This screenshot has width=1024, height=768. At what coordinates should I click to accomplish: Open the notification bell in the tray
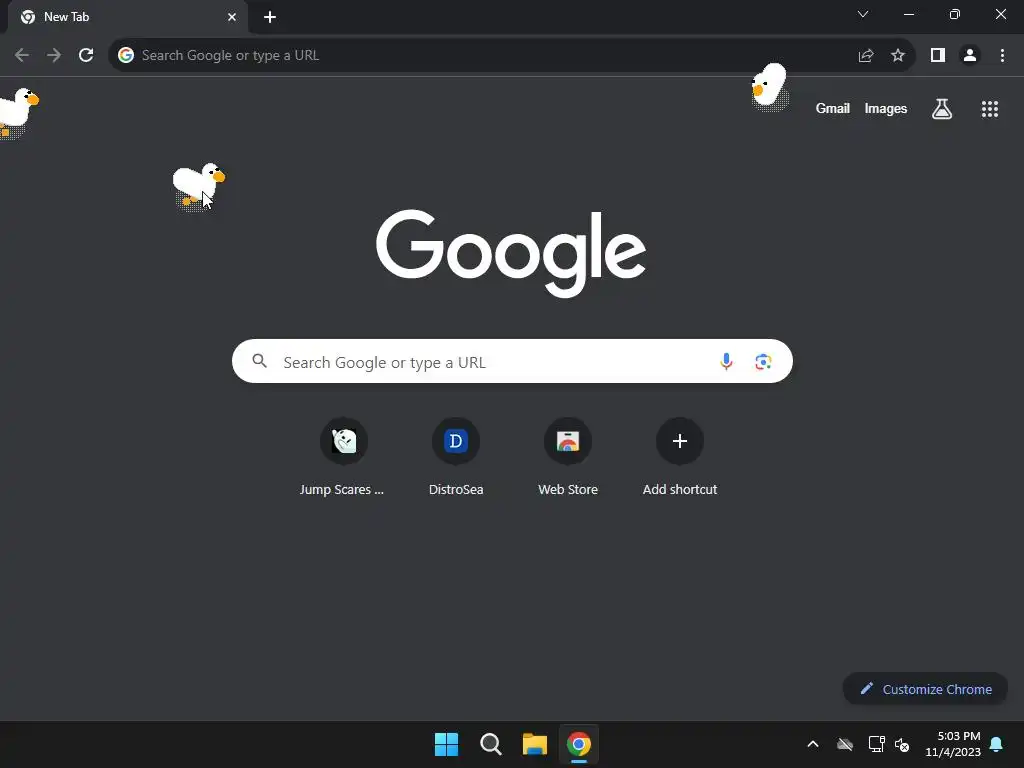coord(997,744)
